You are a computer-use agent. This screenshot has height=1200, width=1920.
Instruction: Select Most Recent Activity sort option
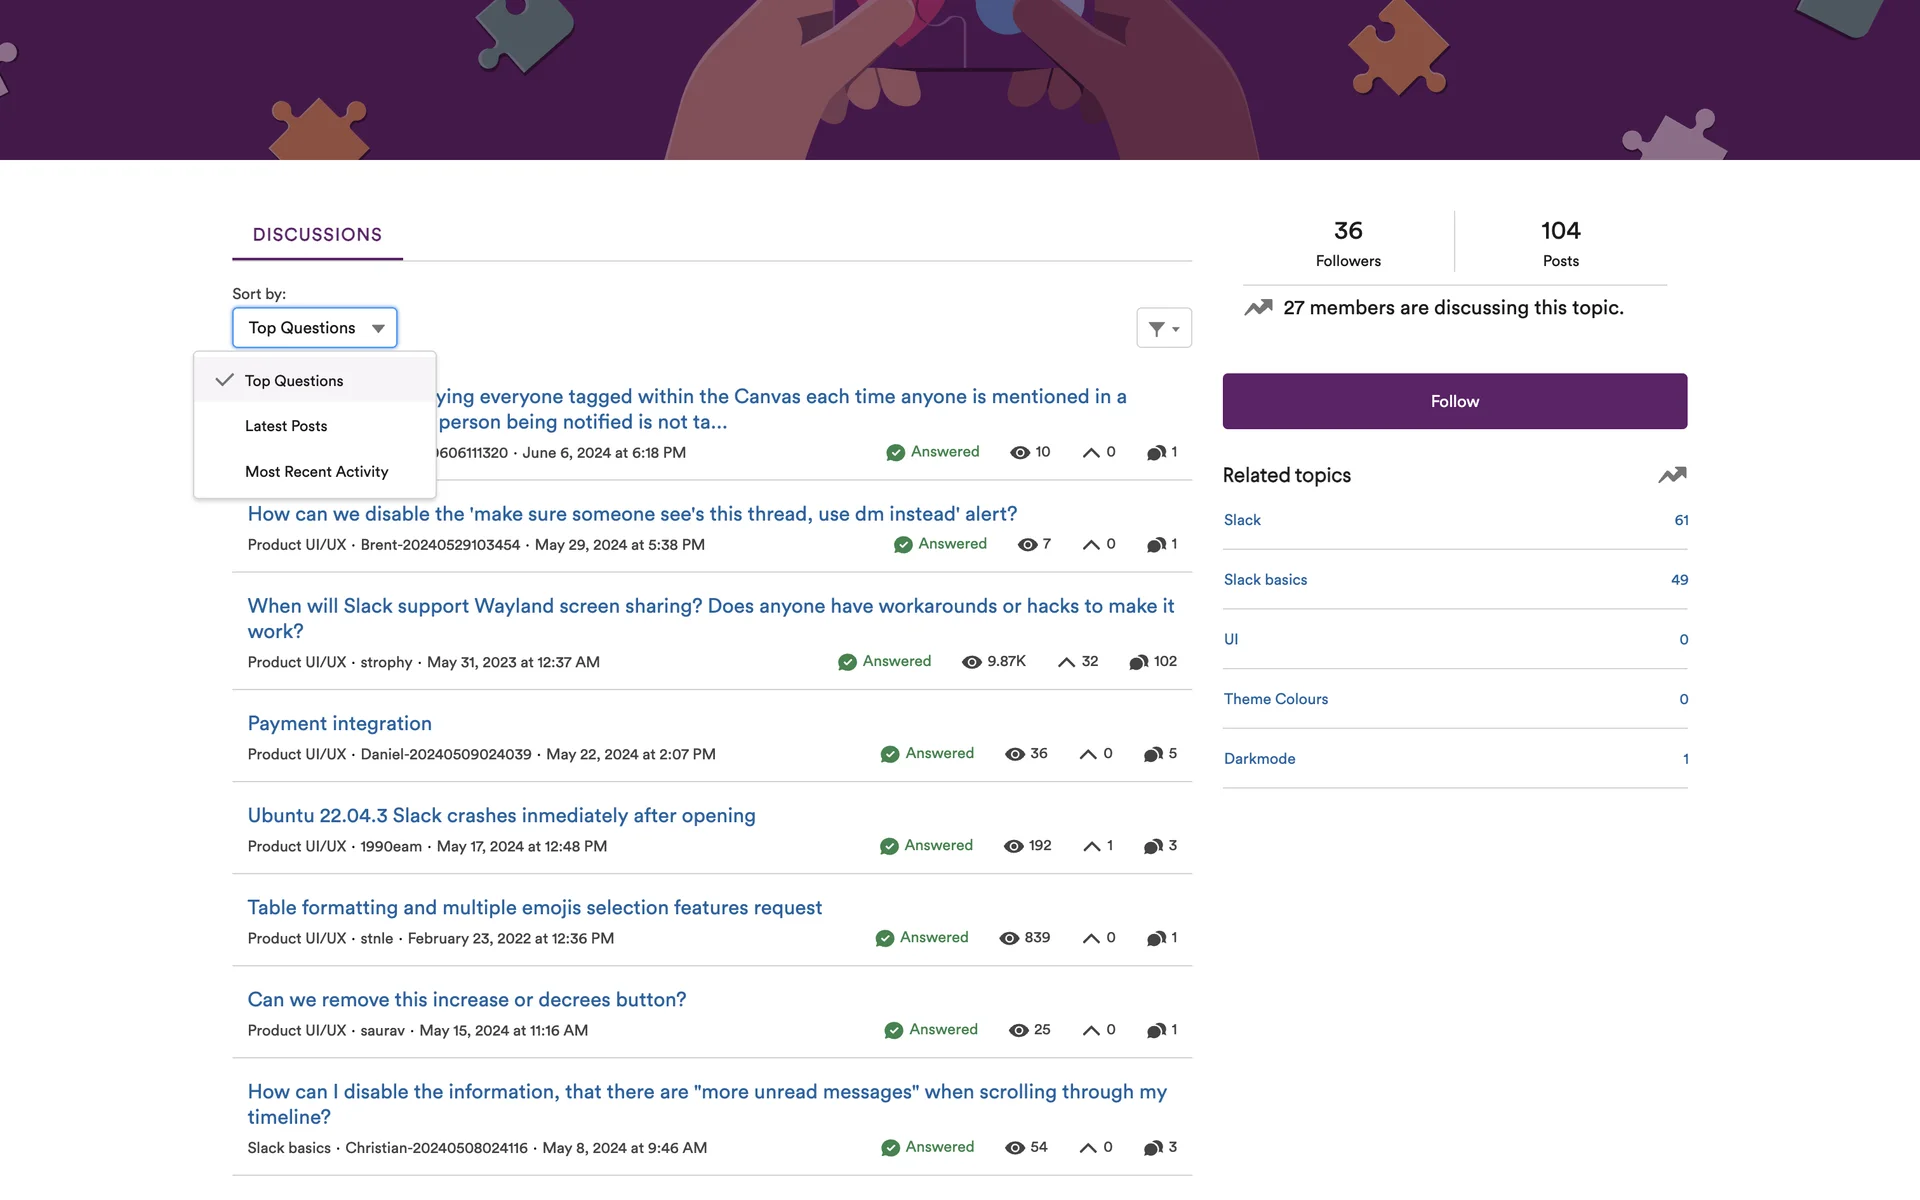point(316,472)
